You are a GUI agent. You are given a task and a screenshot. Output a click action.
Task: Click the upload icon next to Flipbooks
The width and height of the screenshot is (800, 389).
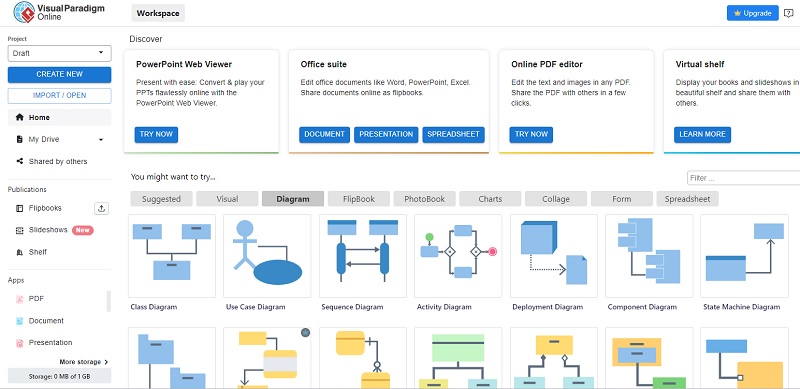click(102, 208)
